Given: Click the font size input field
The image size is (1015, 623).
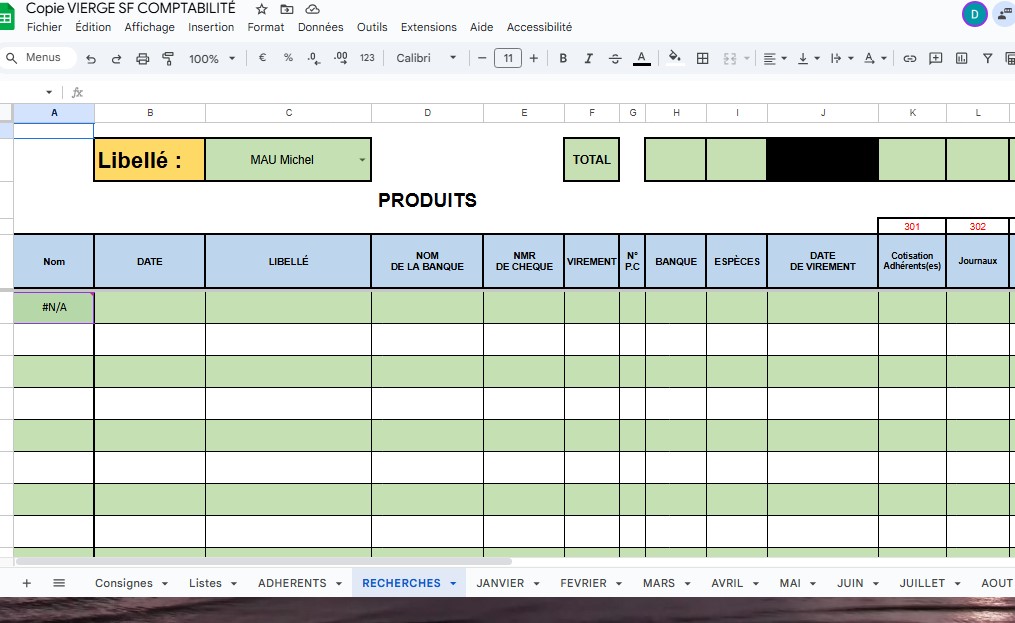Looking at the screenshot, I should coord(508,59).
